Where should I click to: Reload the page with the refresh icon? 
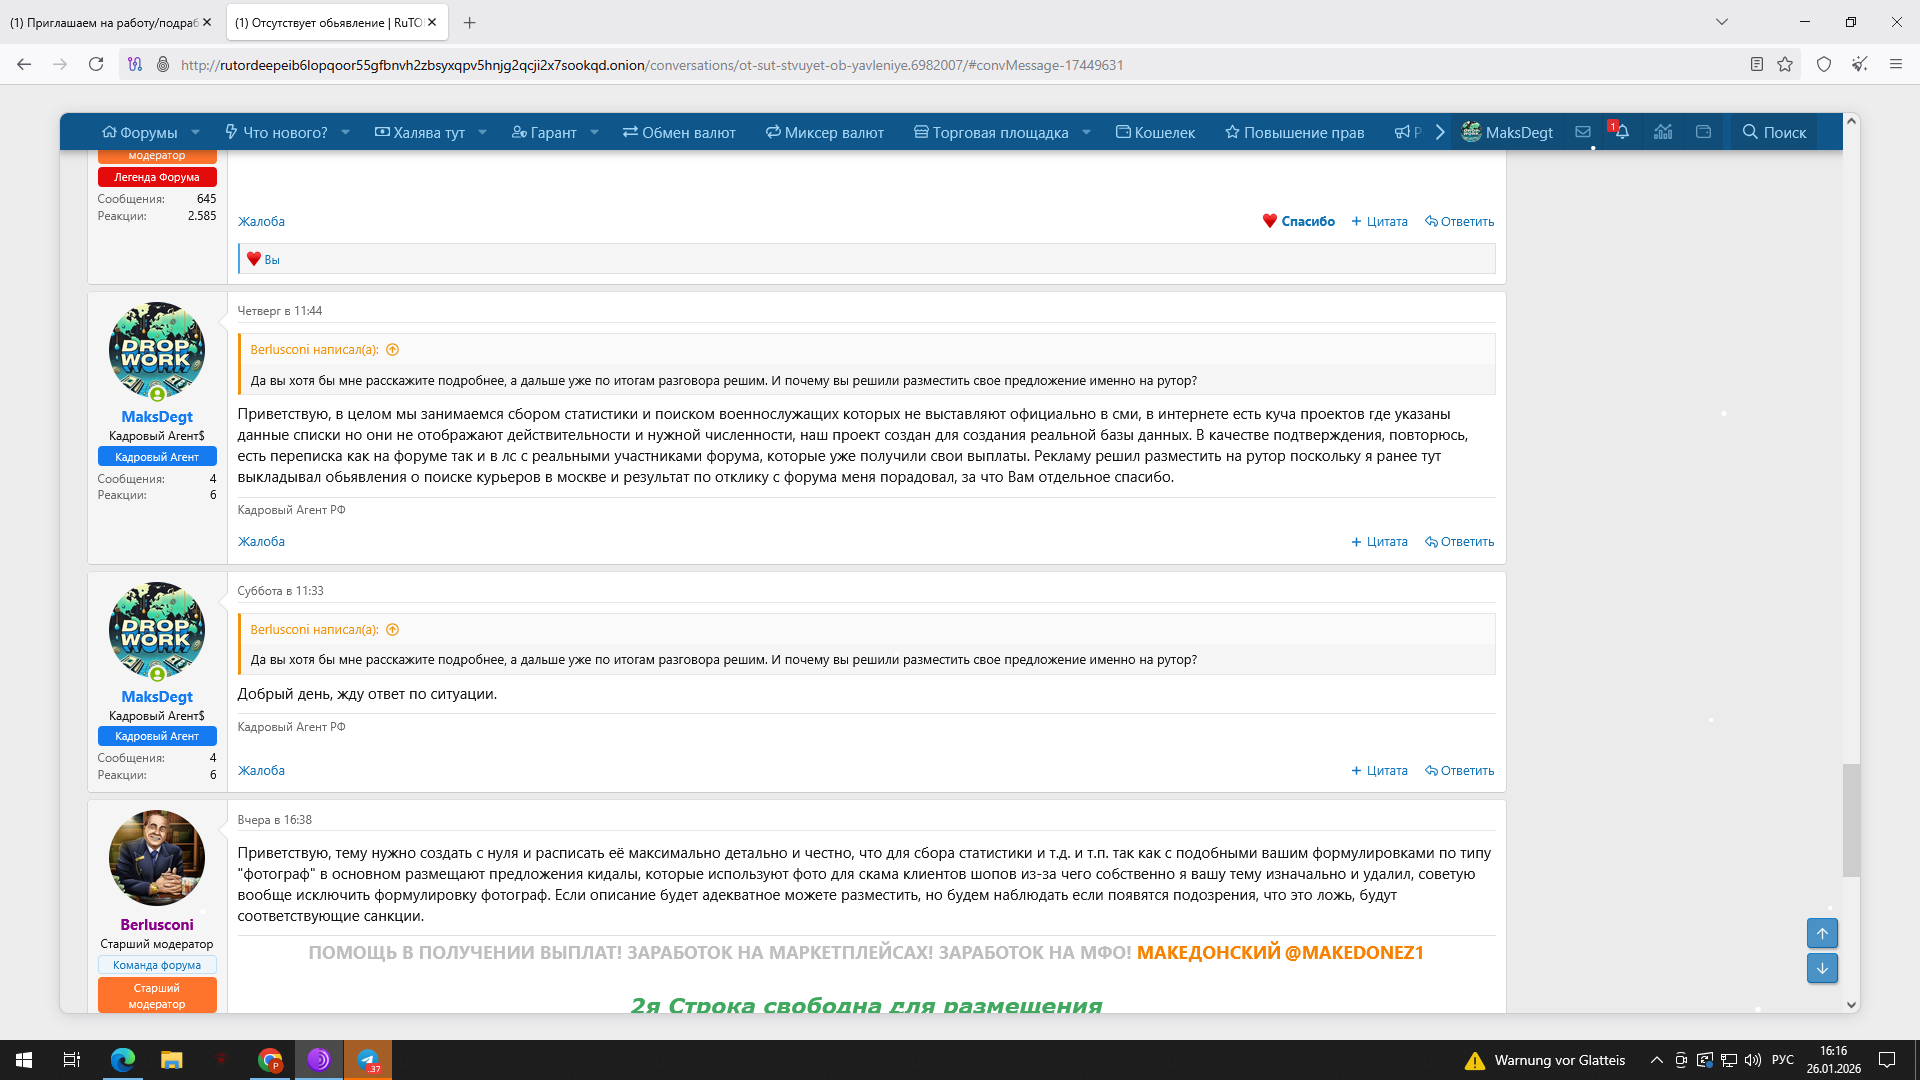(x=96, y=65)
